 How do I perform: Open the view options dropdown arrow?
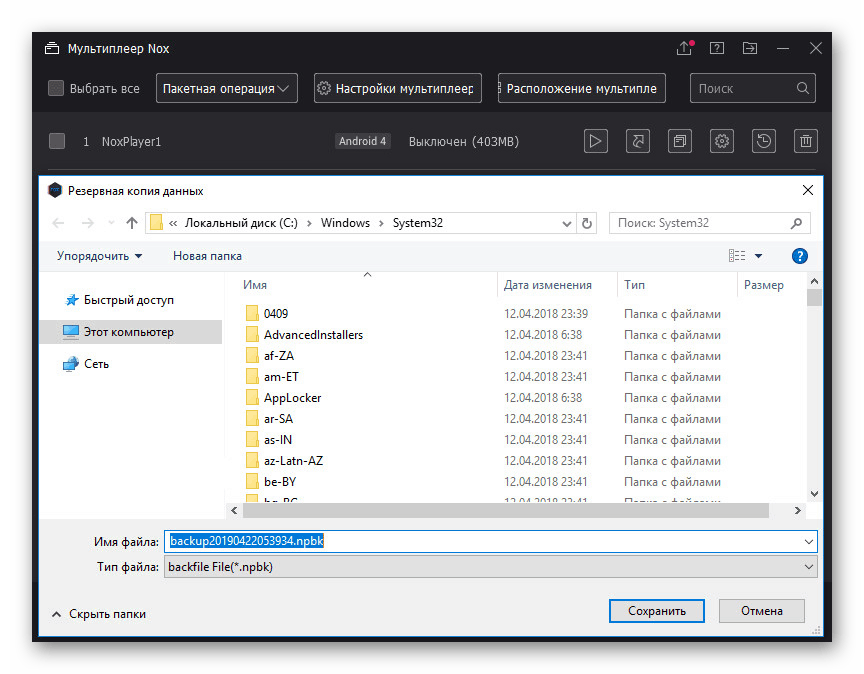tap(758, 256)
